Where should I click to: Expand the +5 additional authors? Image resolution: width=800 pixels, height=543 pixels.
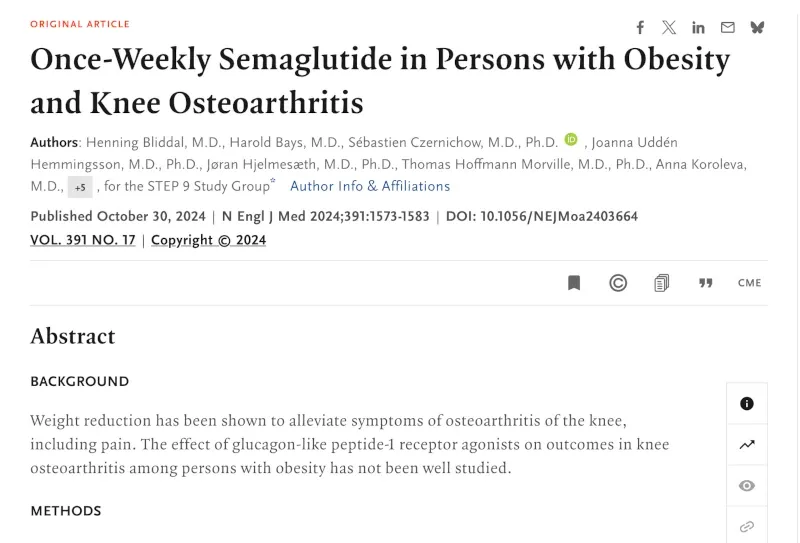pos(80,187)
